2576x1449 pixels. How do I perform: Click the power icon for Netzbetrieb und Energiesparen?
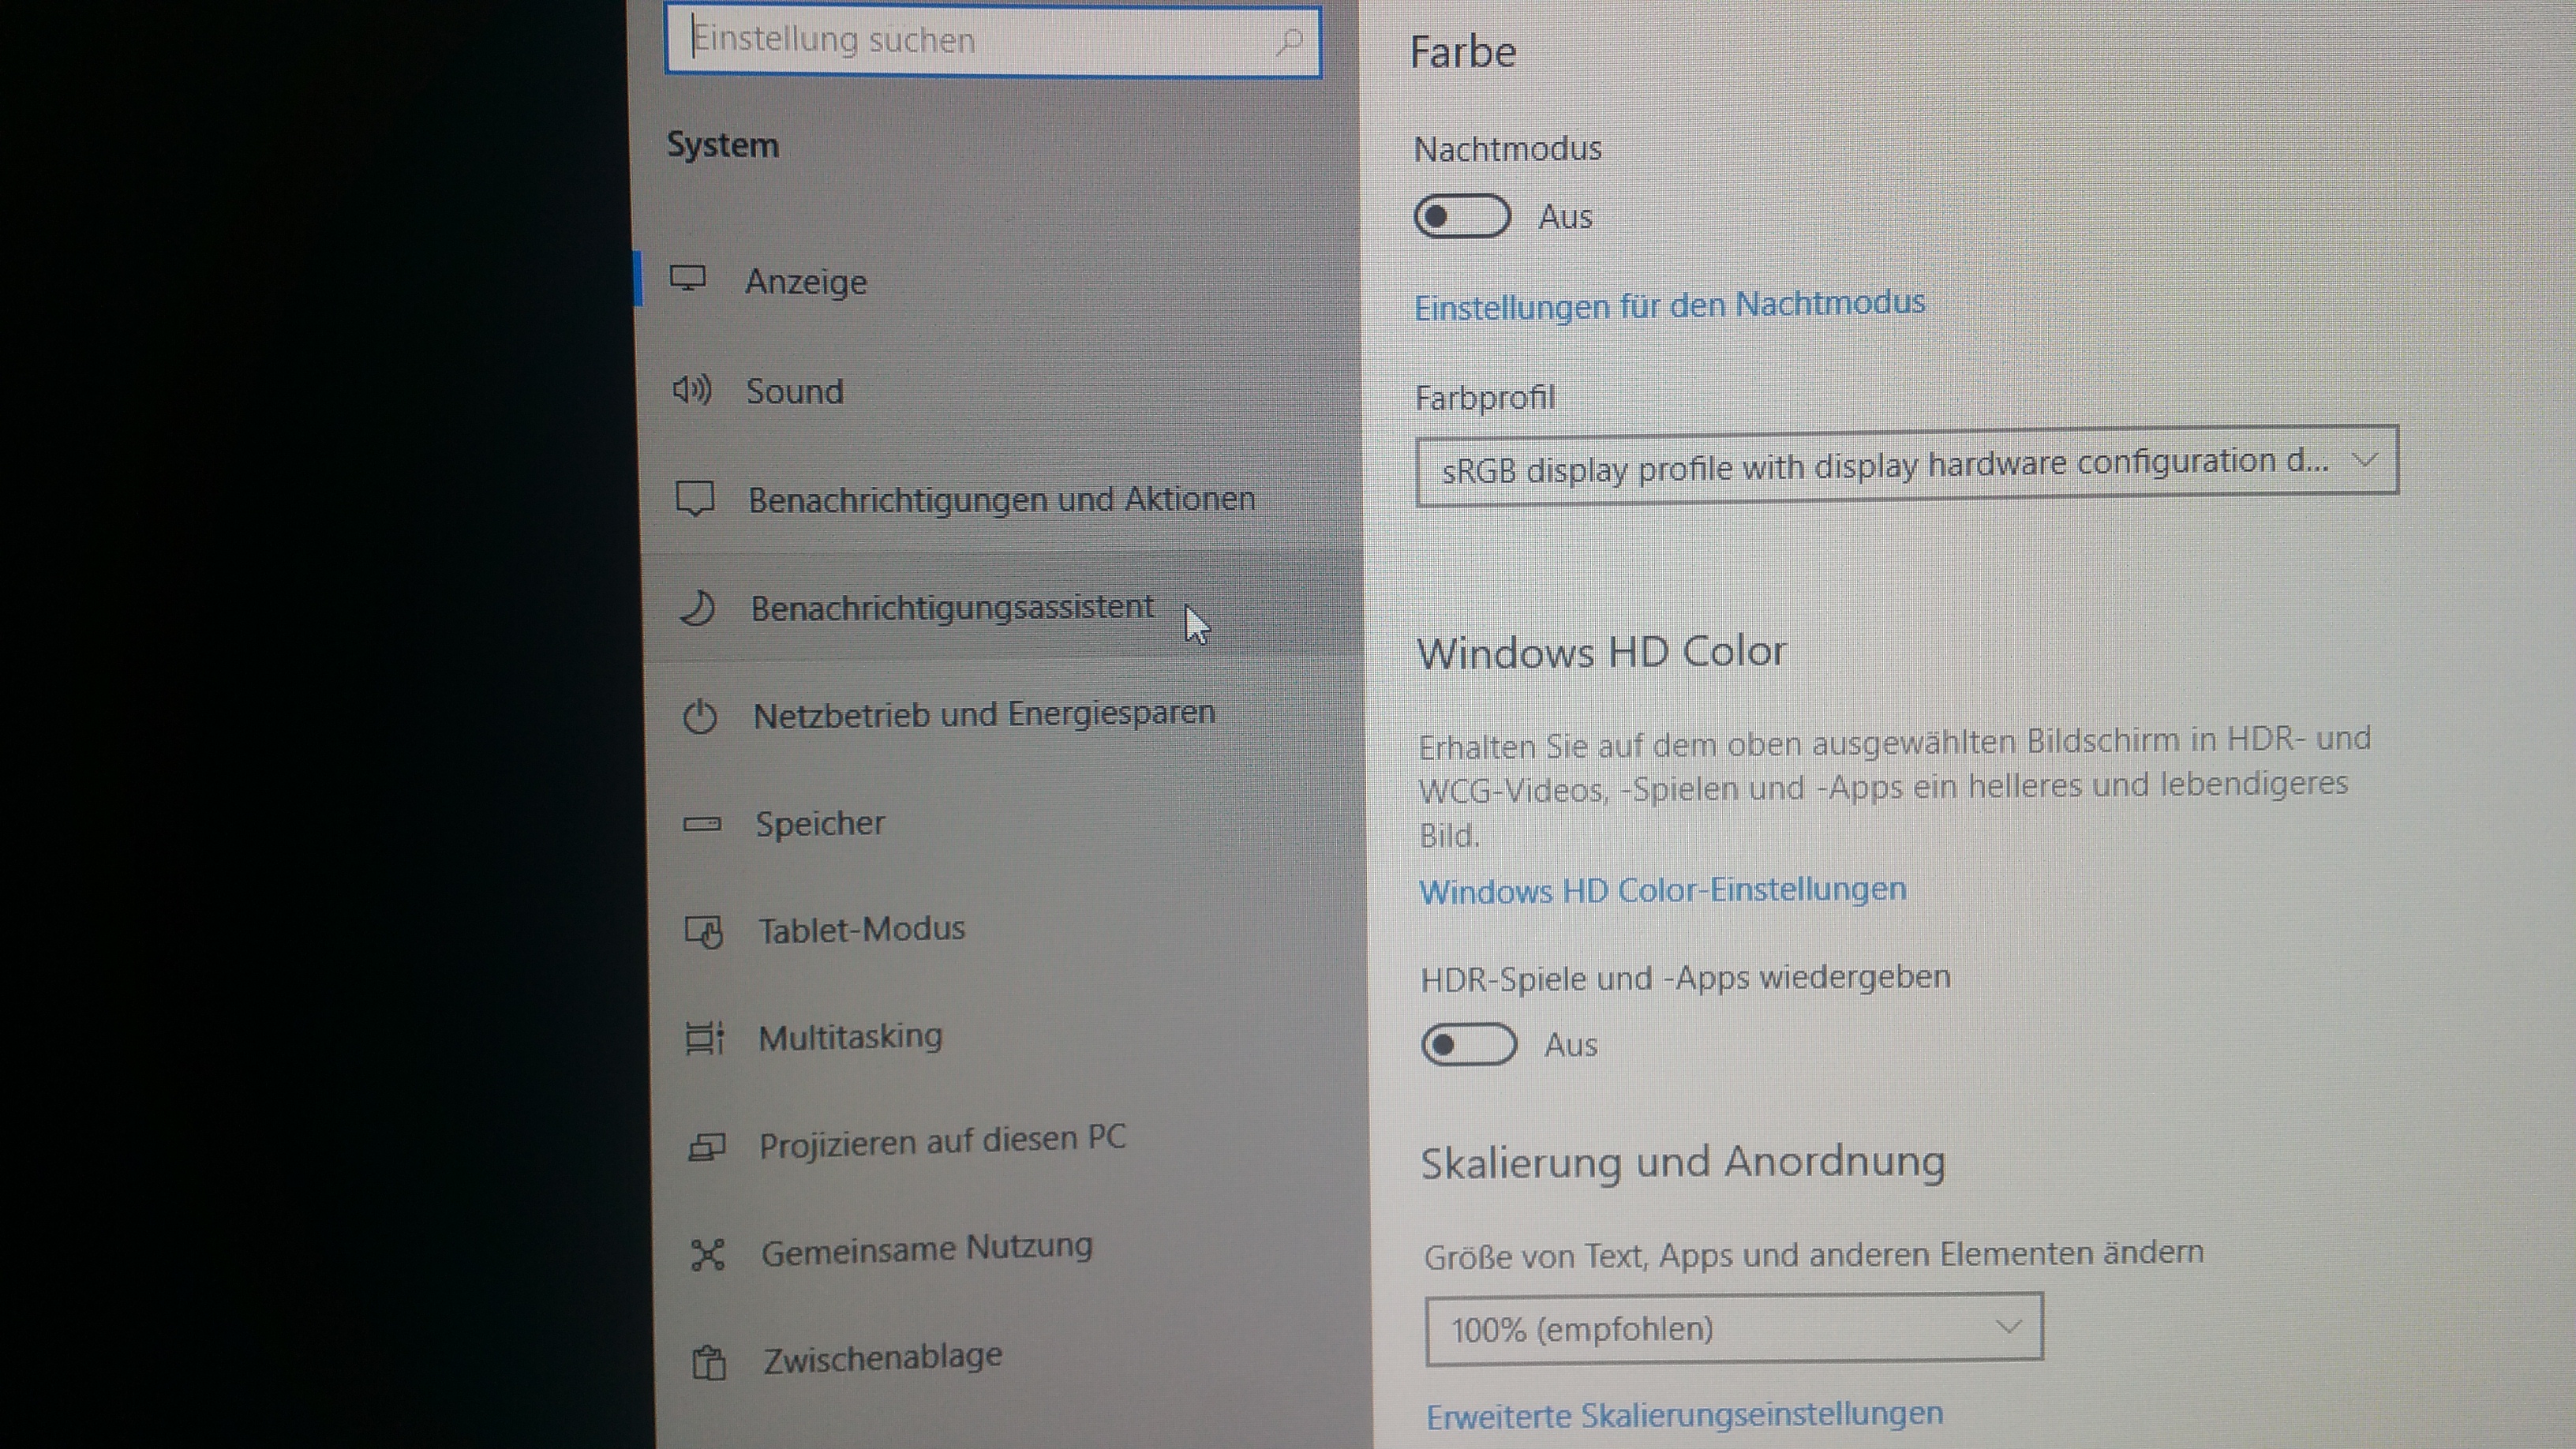coord(700,716)
